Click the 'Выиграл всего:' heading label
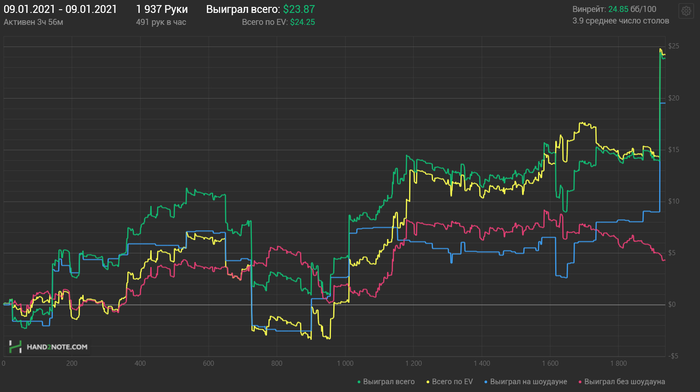This screenshot has width=700, height=392. pyautogui.click(x=243, y=9)
